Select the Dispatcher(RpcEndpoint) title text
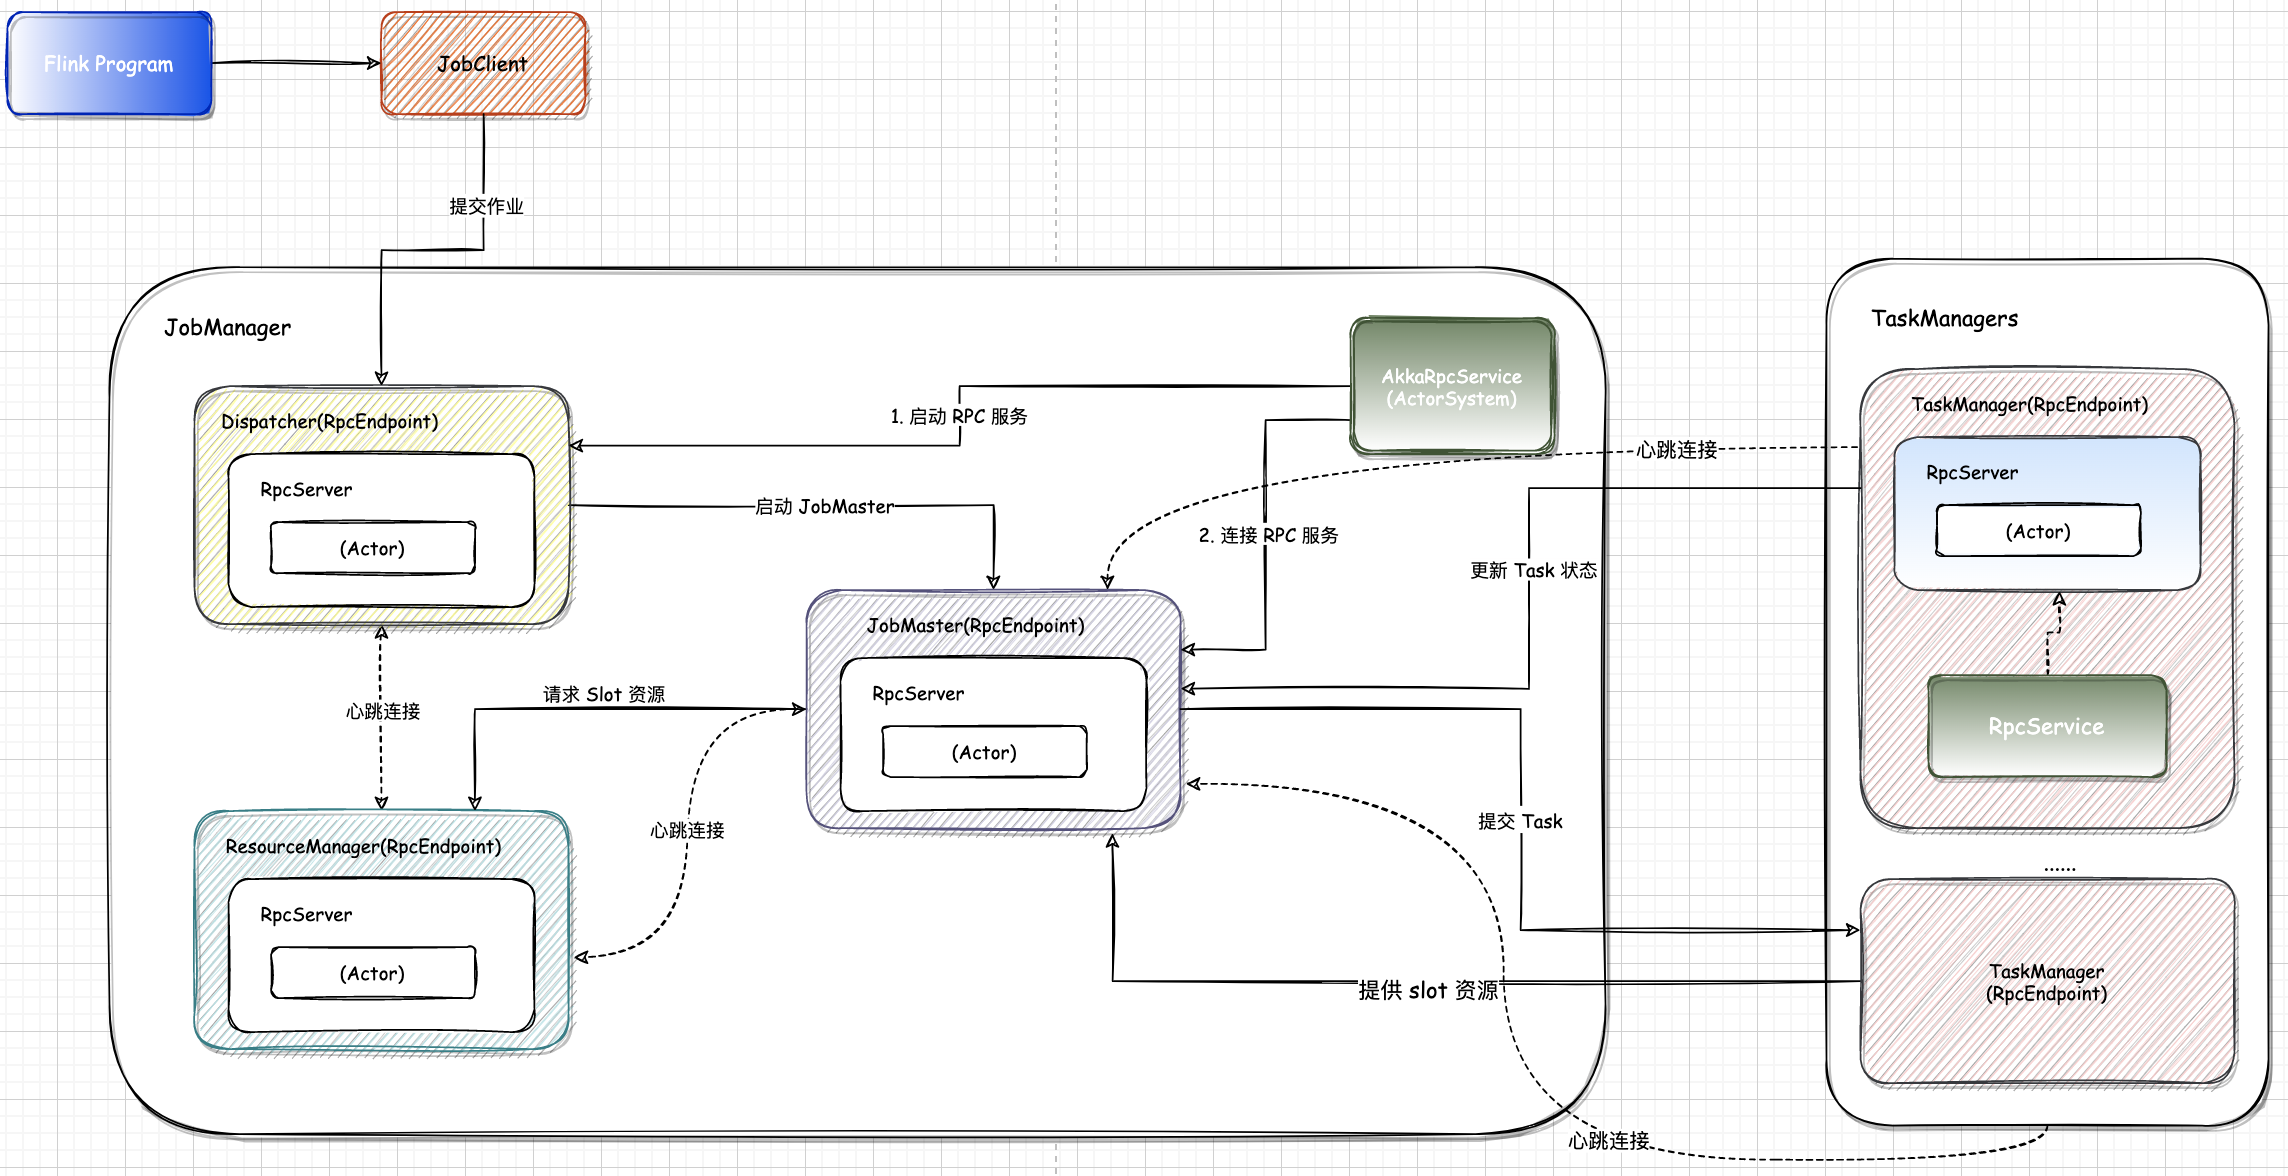 (x=330, y=422)
